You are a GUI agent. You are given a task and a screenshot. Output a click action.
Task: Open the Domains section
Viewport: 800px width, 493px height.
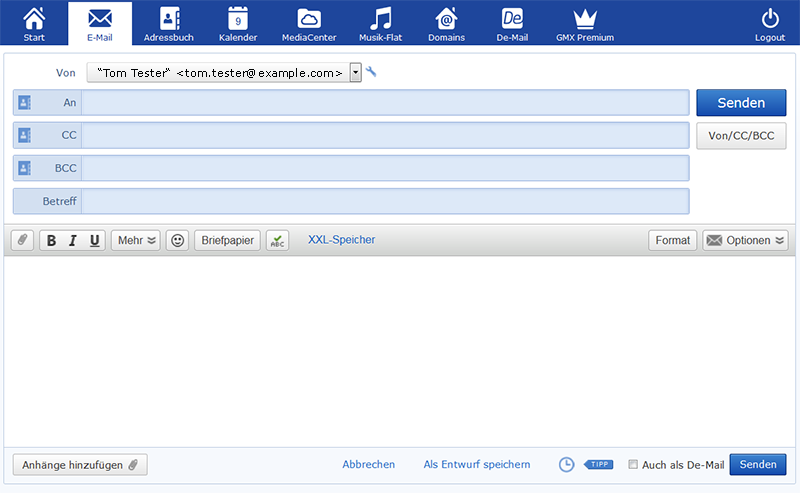tap(446, 24)
